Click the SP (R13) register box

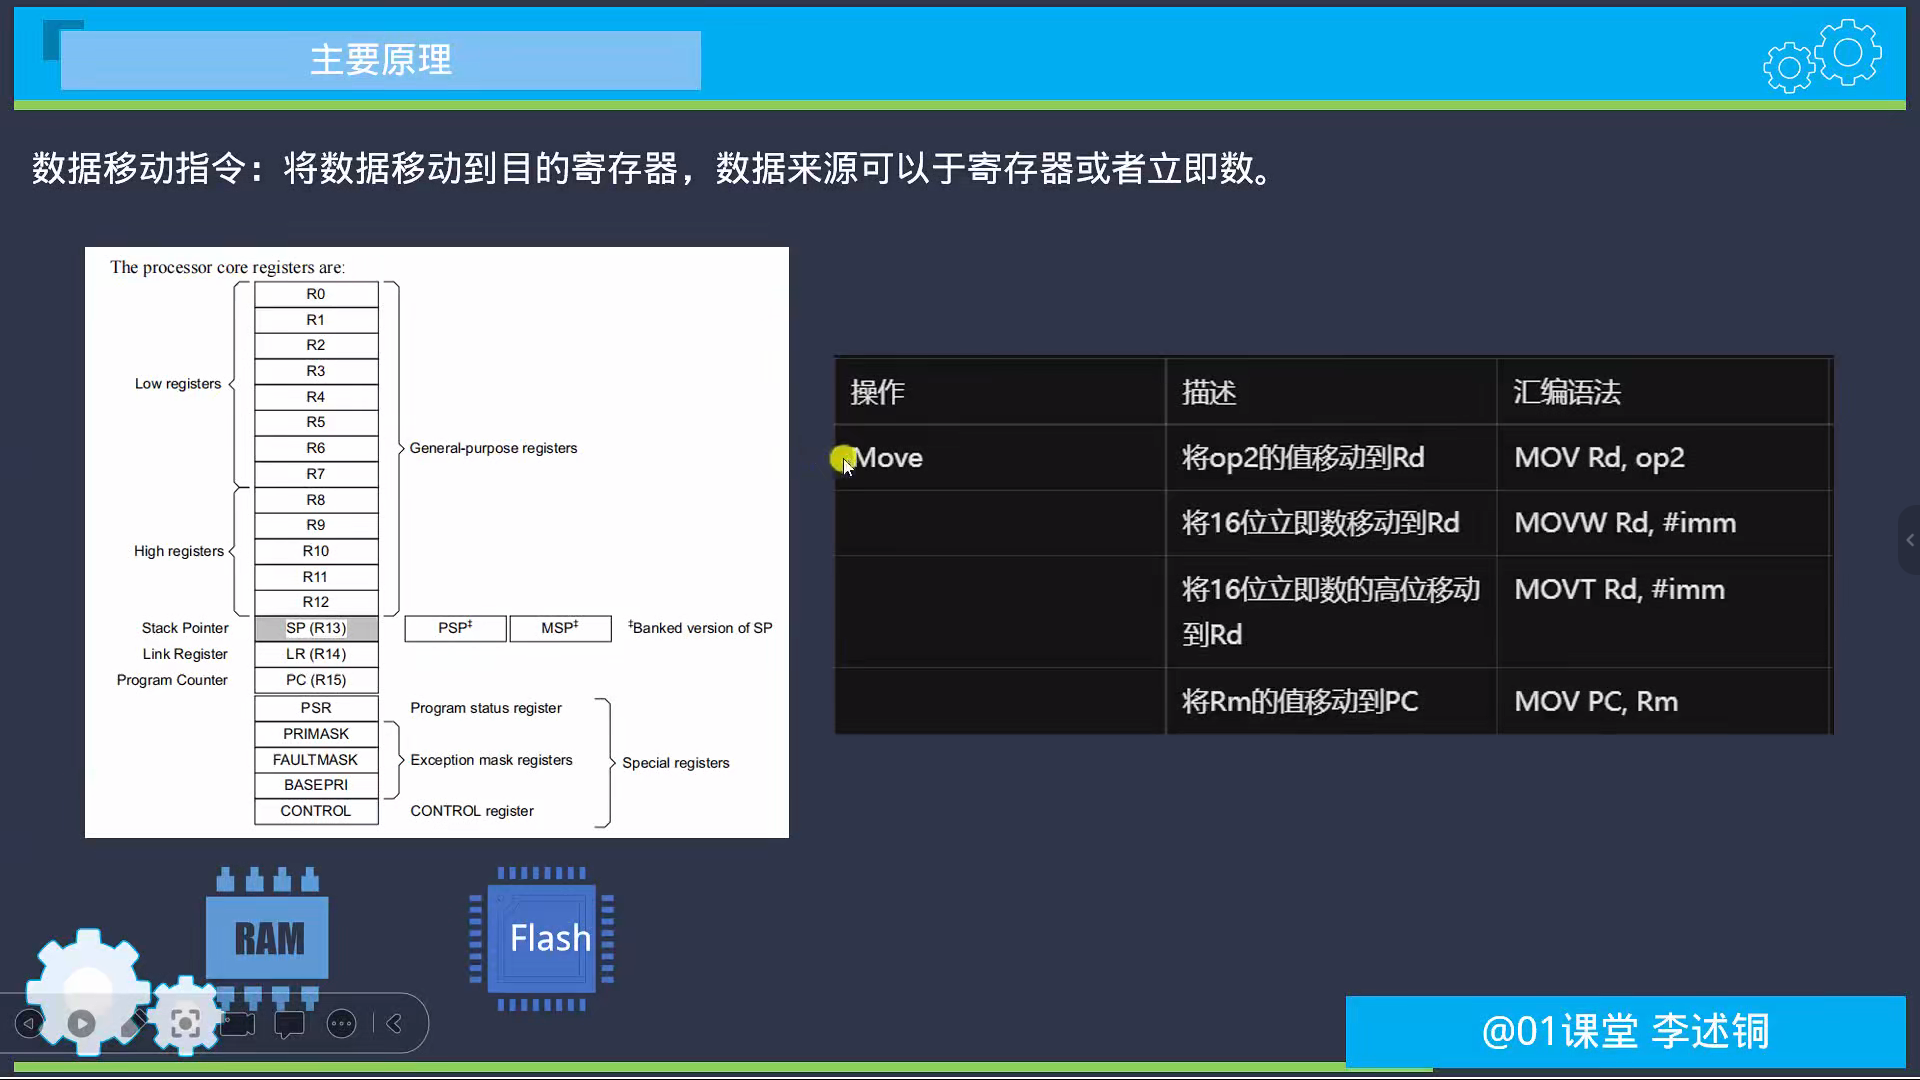316,628
